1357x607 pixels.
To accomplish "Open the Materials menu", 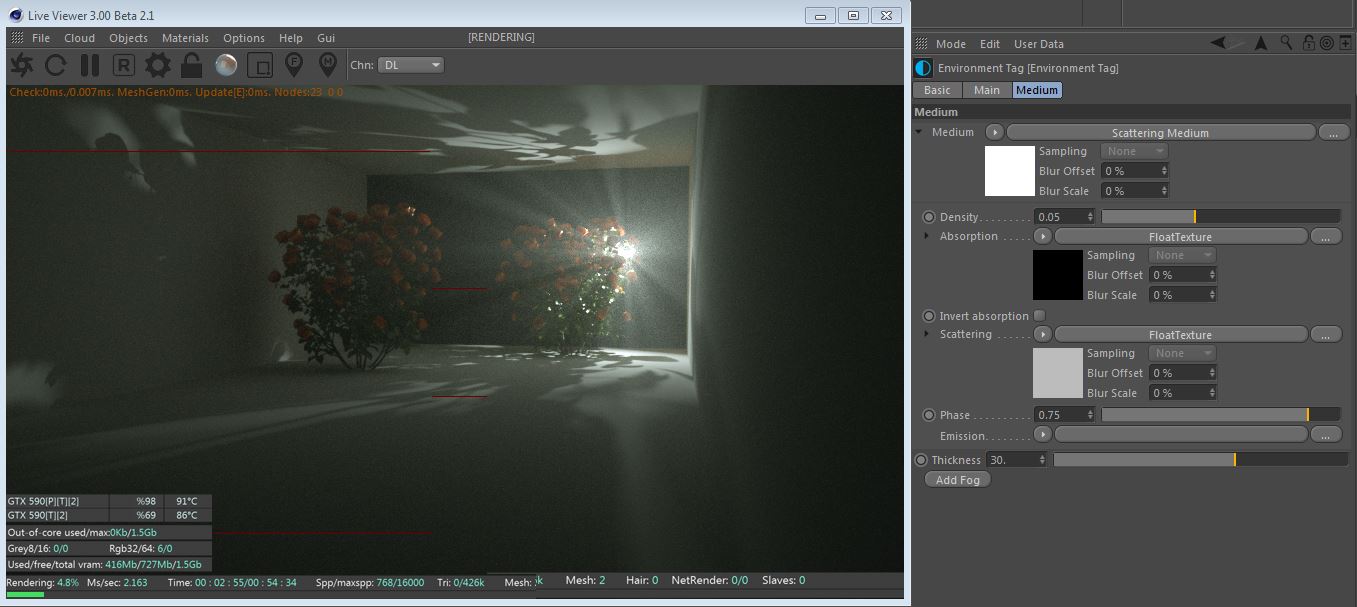I will pyautogui.click(x=185, y=38).
